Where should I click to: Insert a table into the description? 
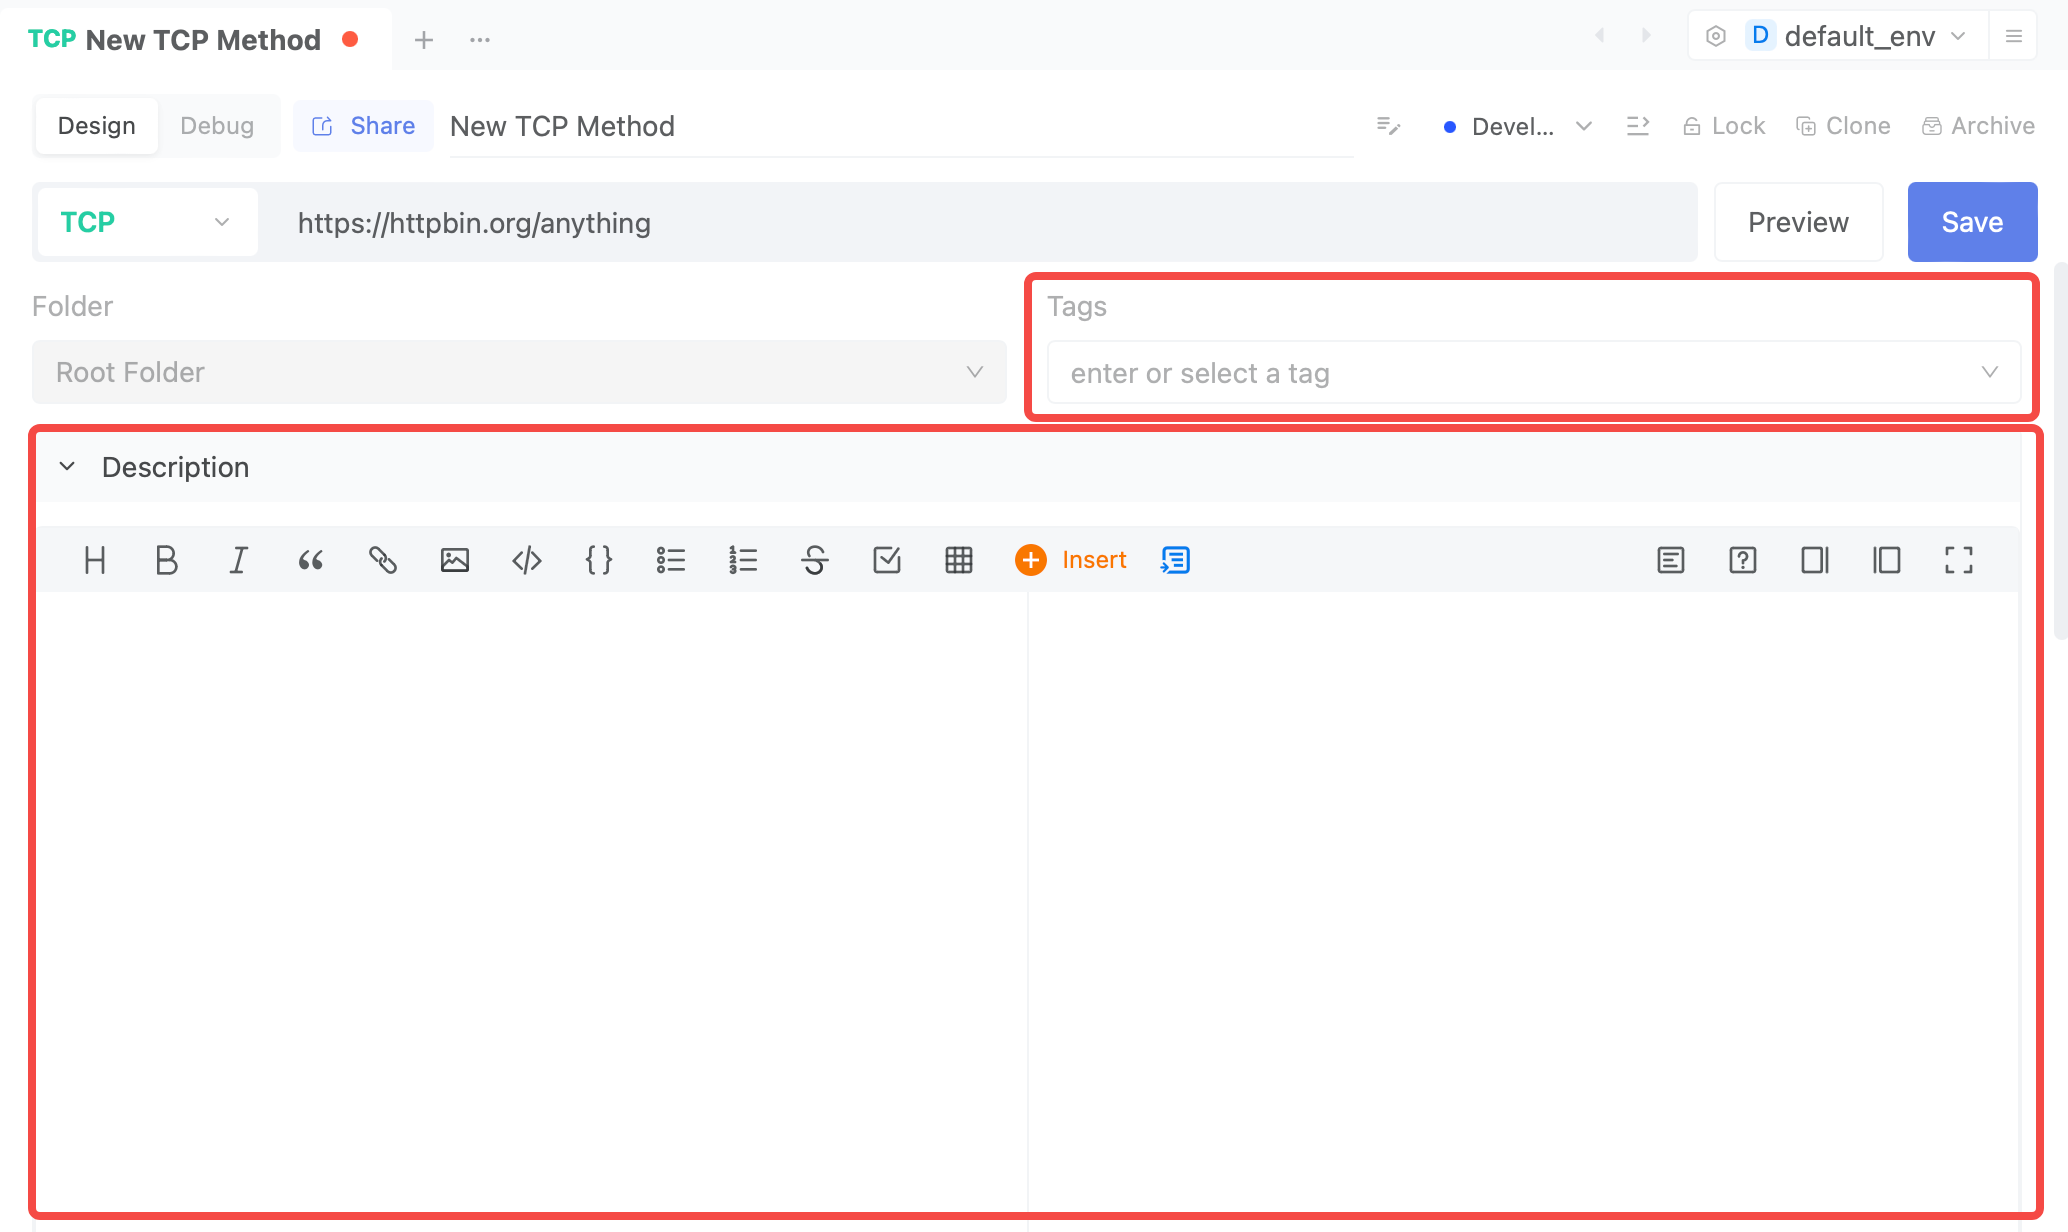click(x=959, y=560)
